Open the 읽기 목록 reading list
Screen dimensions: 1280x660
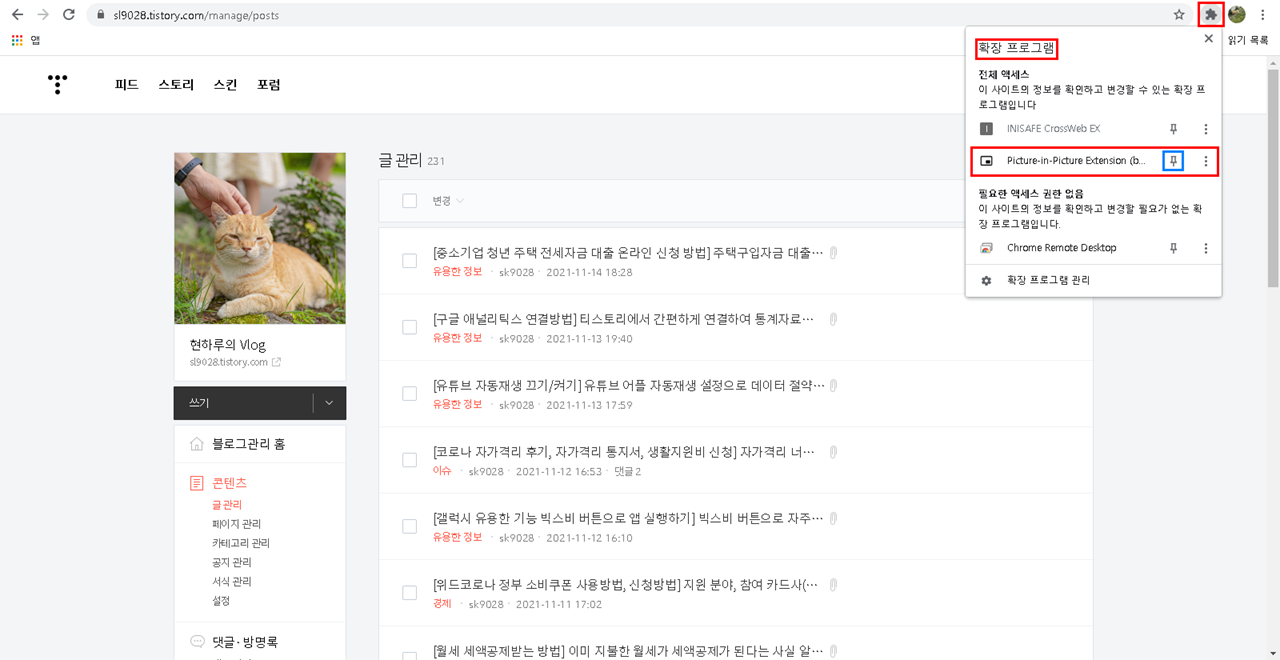(1248, 40)
